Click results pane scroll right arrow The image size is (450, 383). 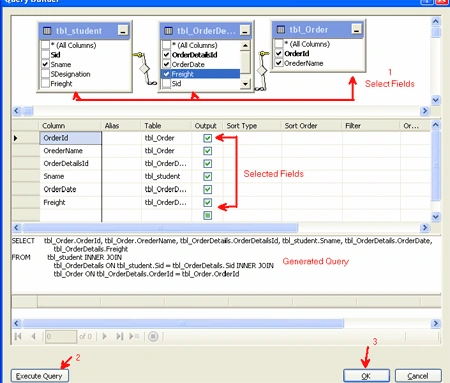(435, 323)
